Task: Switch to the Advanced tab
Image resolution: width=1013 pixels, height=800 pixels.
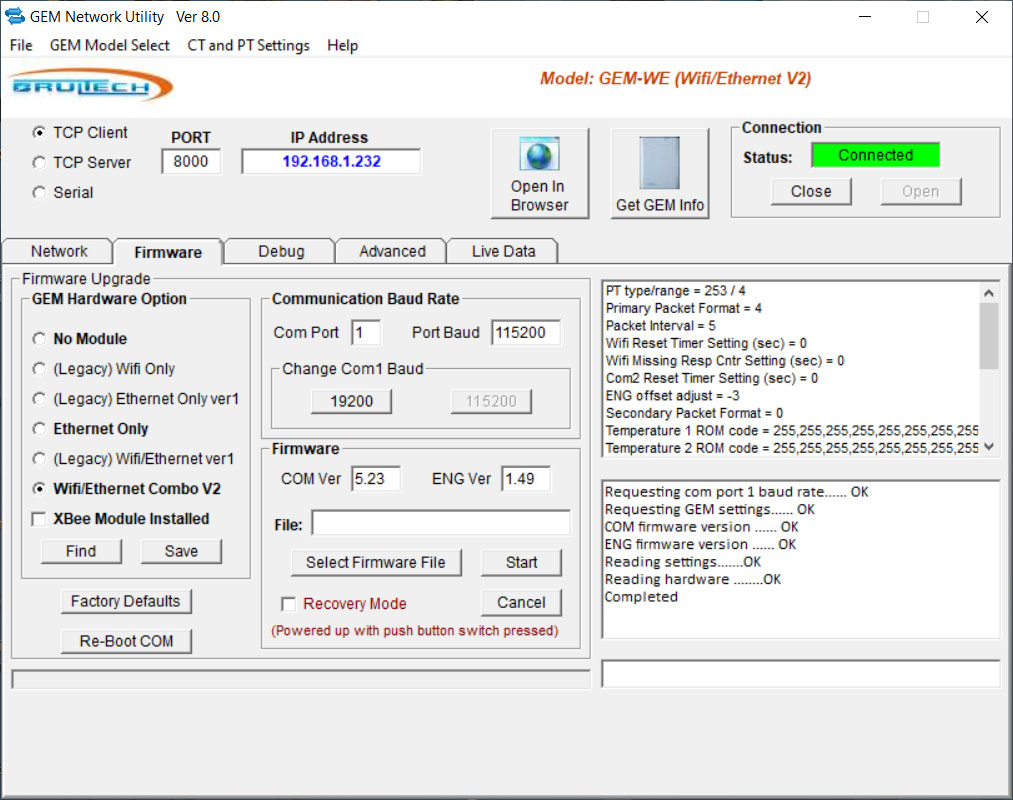Action: [392, 251]
